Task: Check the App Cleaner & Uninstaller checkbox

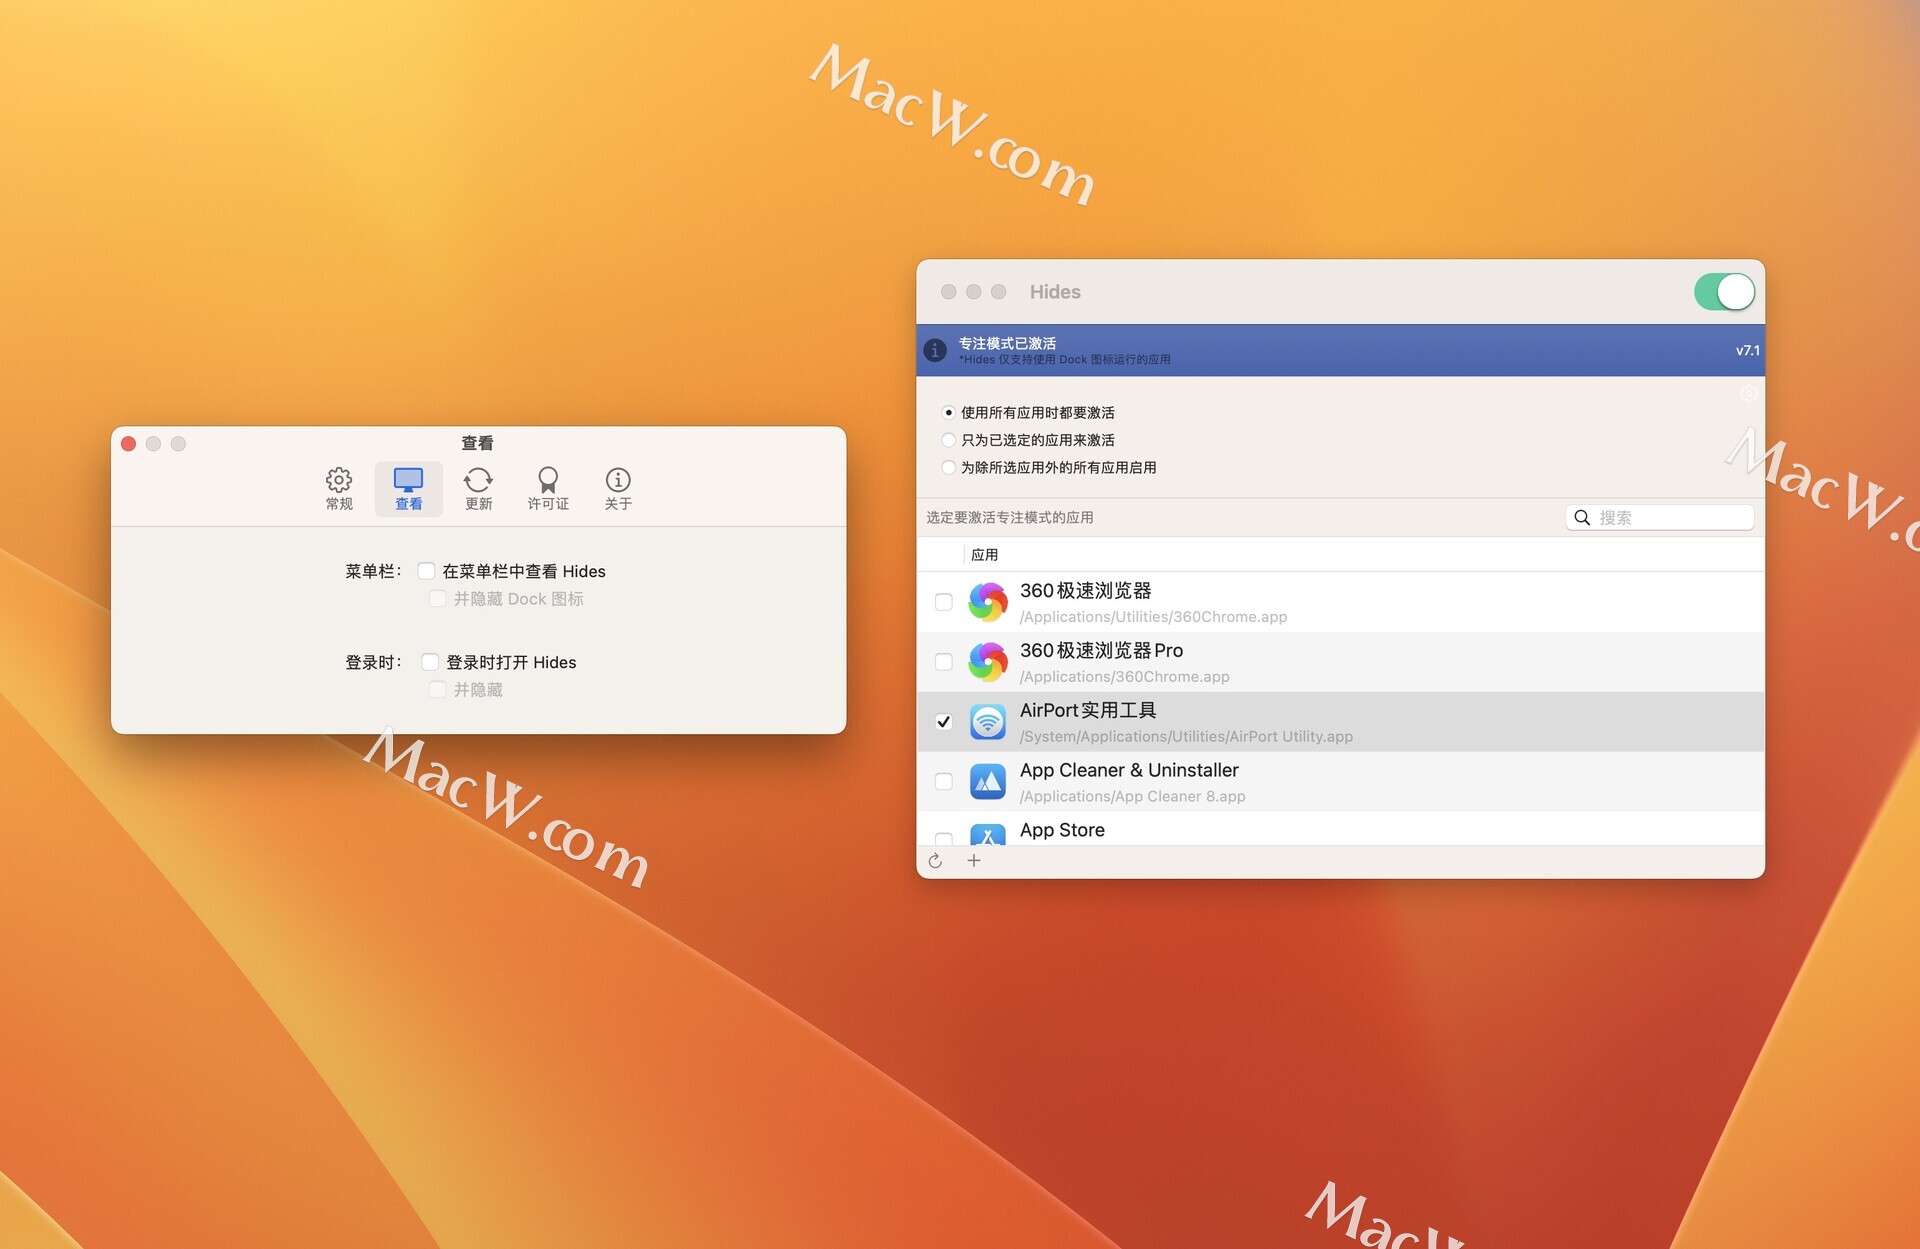Action: 943,782
